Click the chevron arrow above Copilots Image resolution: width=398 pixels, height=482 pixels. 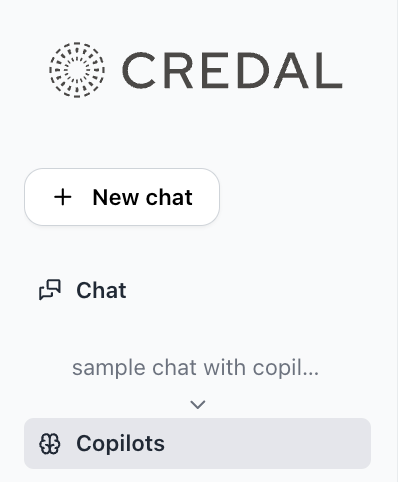[198, 404]
